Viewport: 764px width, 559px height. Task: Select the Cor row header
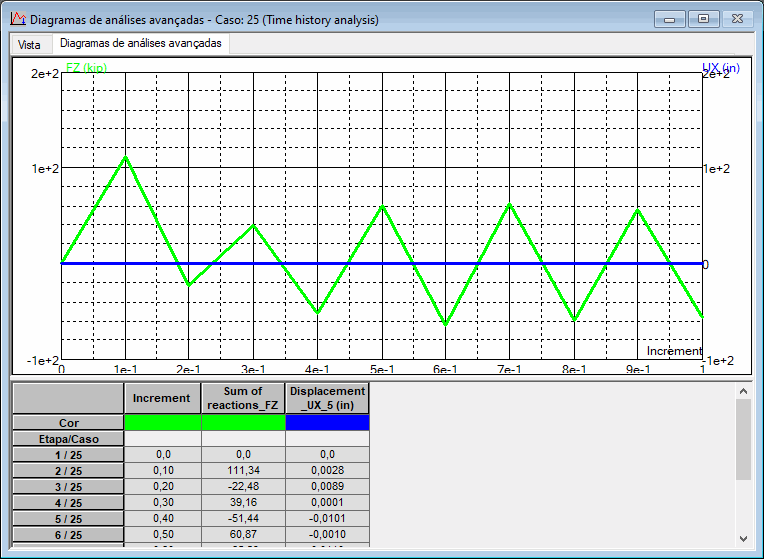(x=68, y=423)
